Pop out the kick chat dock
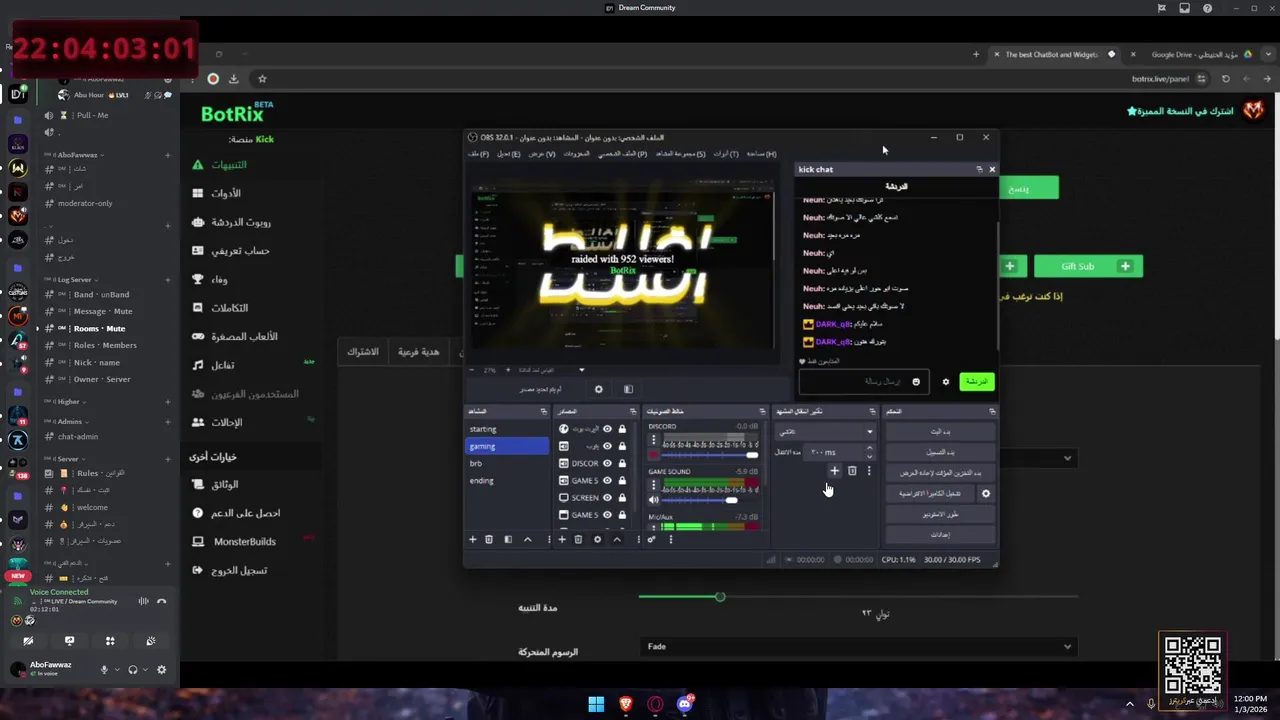The height and width of the screenshot is (720, 1280). [979, 169]
